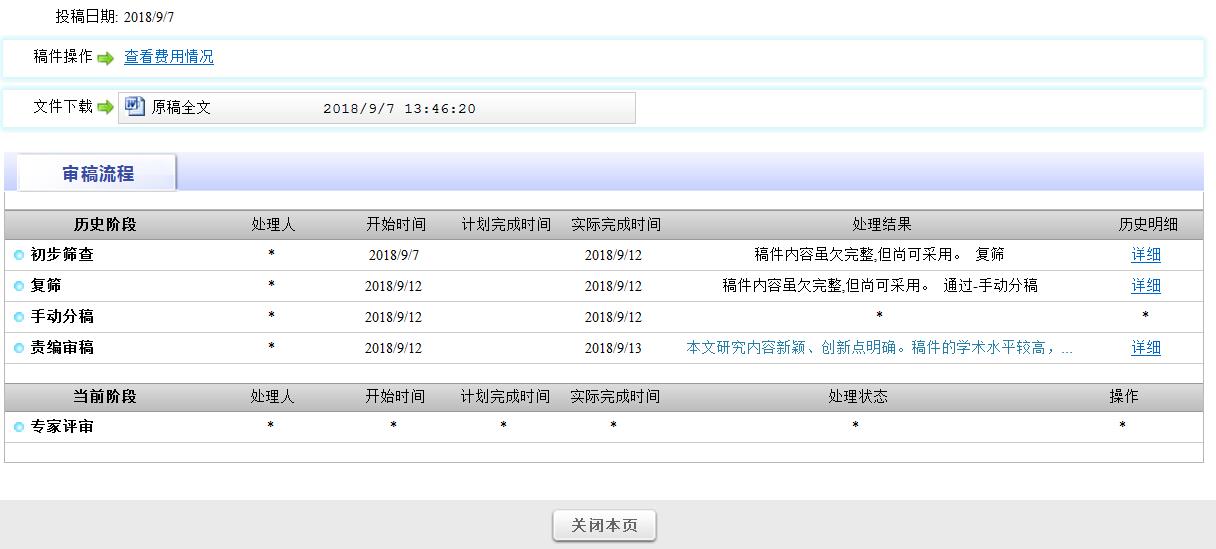Click the green arrow beside 文件下载

(x=105, y=108)
